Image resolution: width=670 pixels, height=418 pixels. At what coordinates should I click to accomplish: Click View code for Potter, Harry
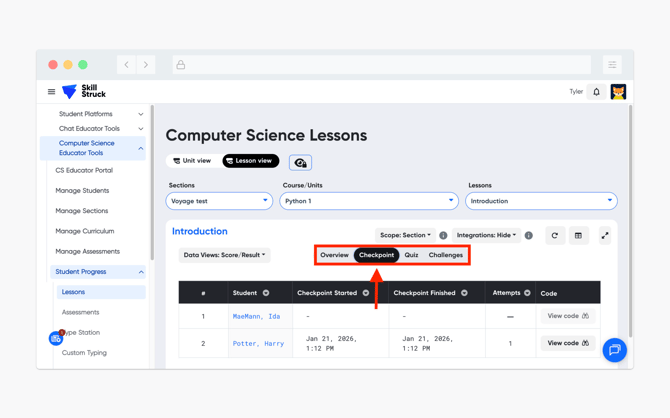tap(567, 343)
